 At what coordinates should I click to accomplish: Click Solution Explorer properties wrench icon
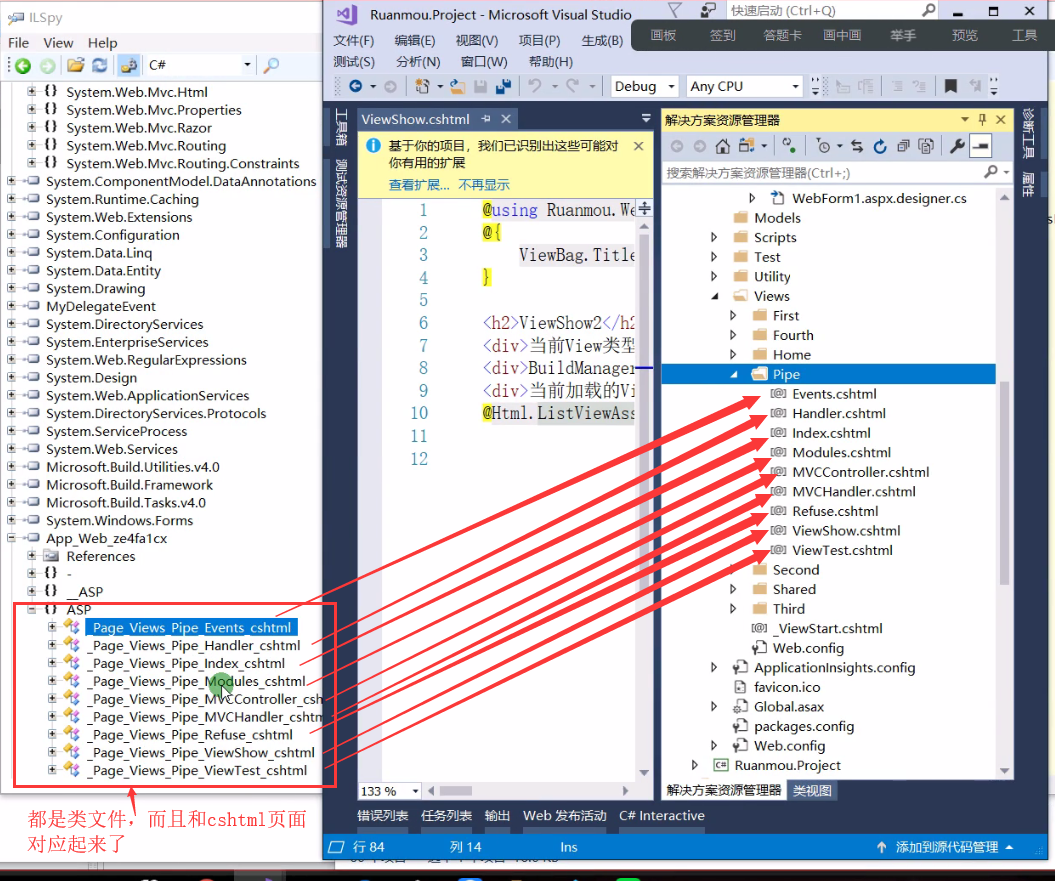point(957,146)
